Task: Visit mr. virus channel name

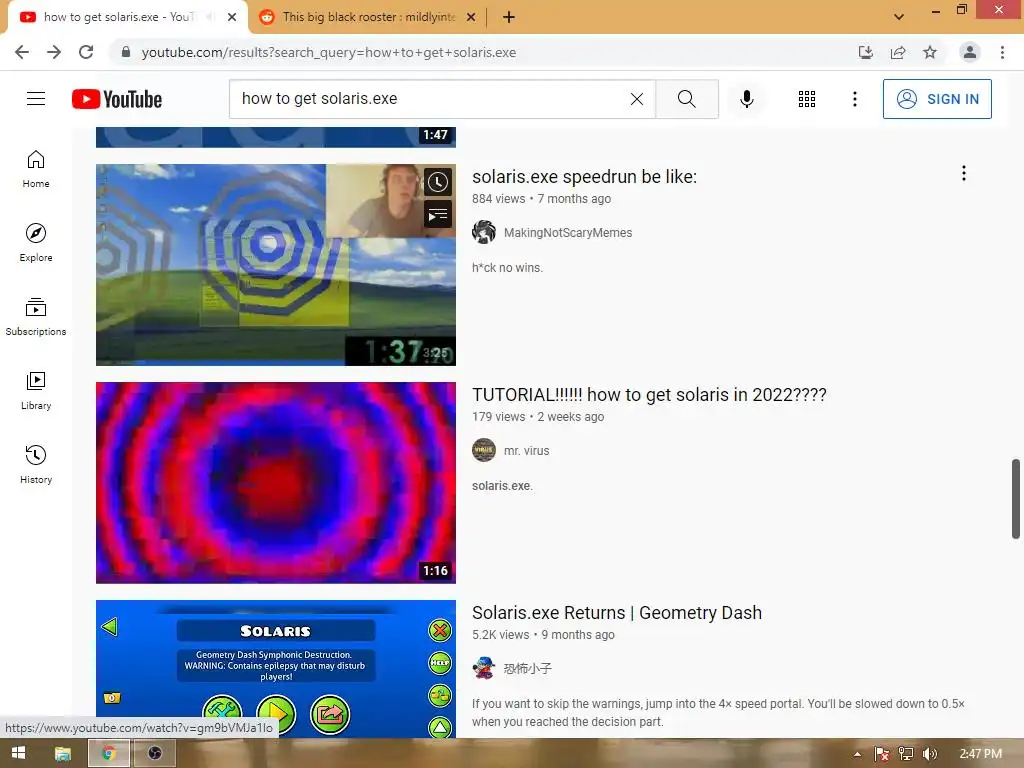Action: pos(526,451)
